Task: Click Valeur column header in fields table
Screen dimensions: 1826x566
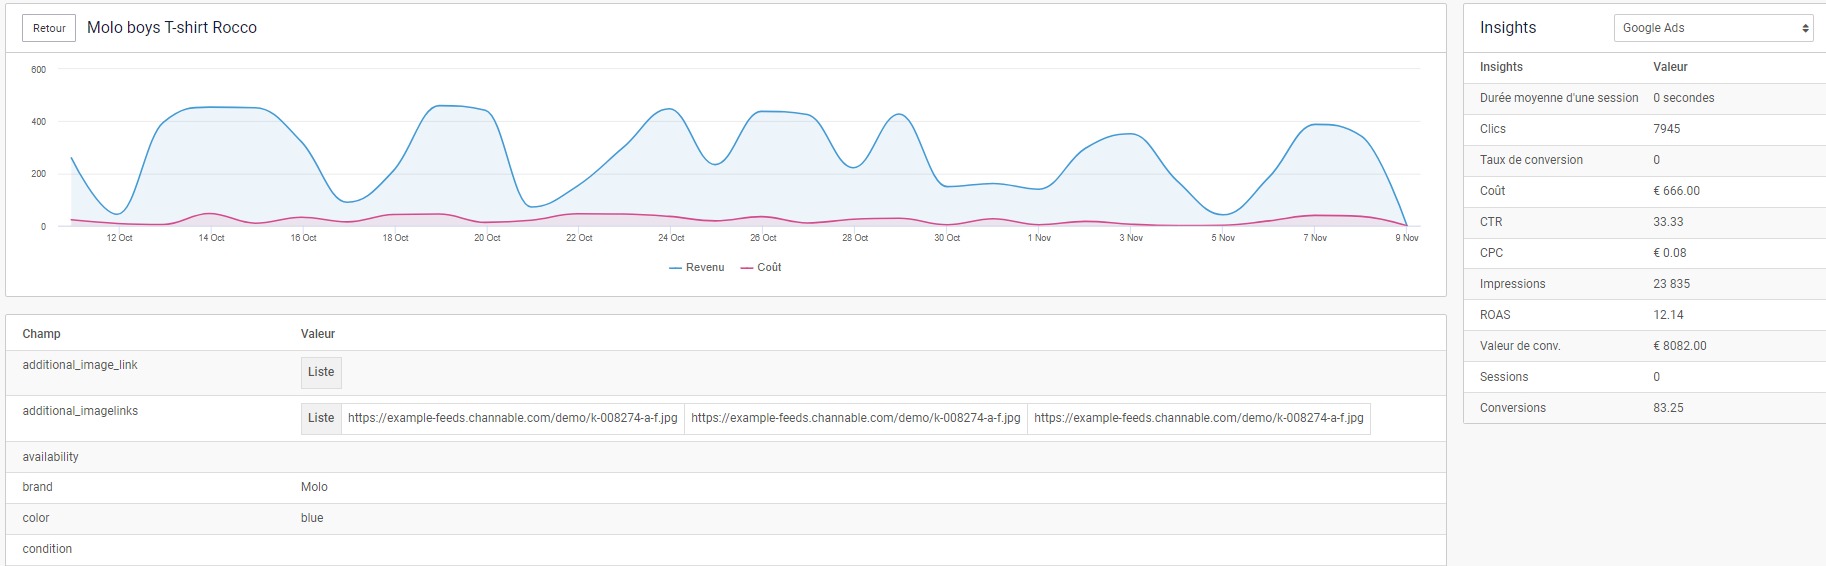Action: click(318, 334)
